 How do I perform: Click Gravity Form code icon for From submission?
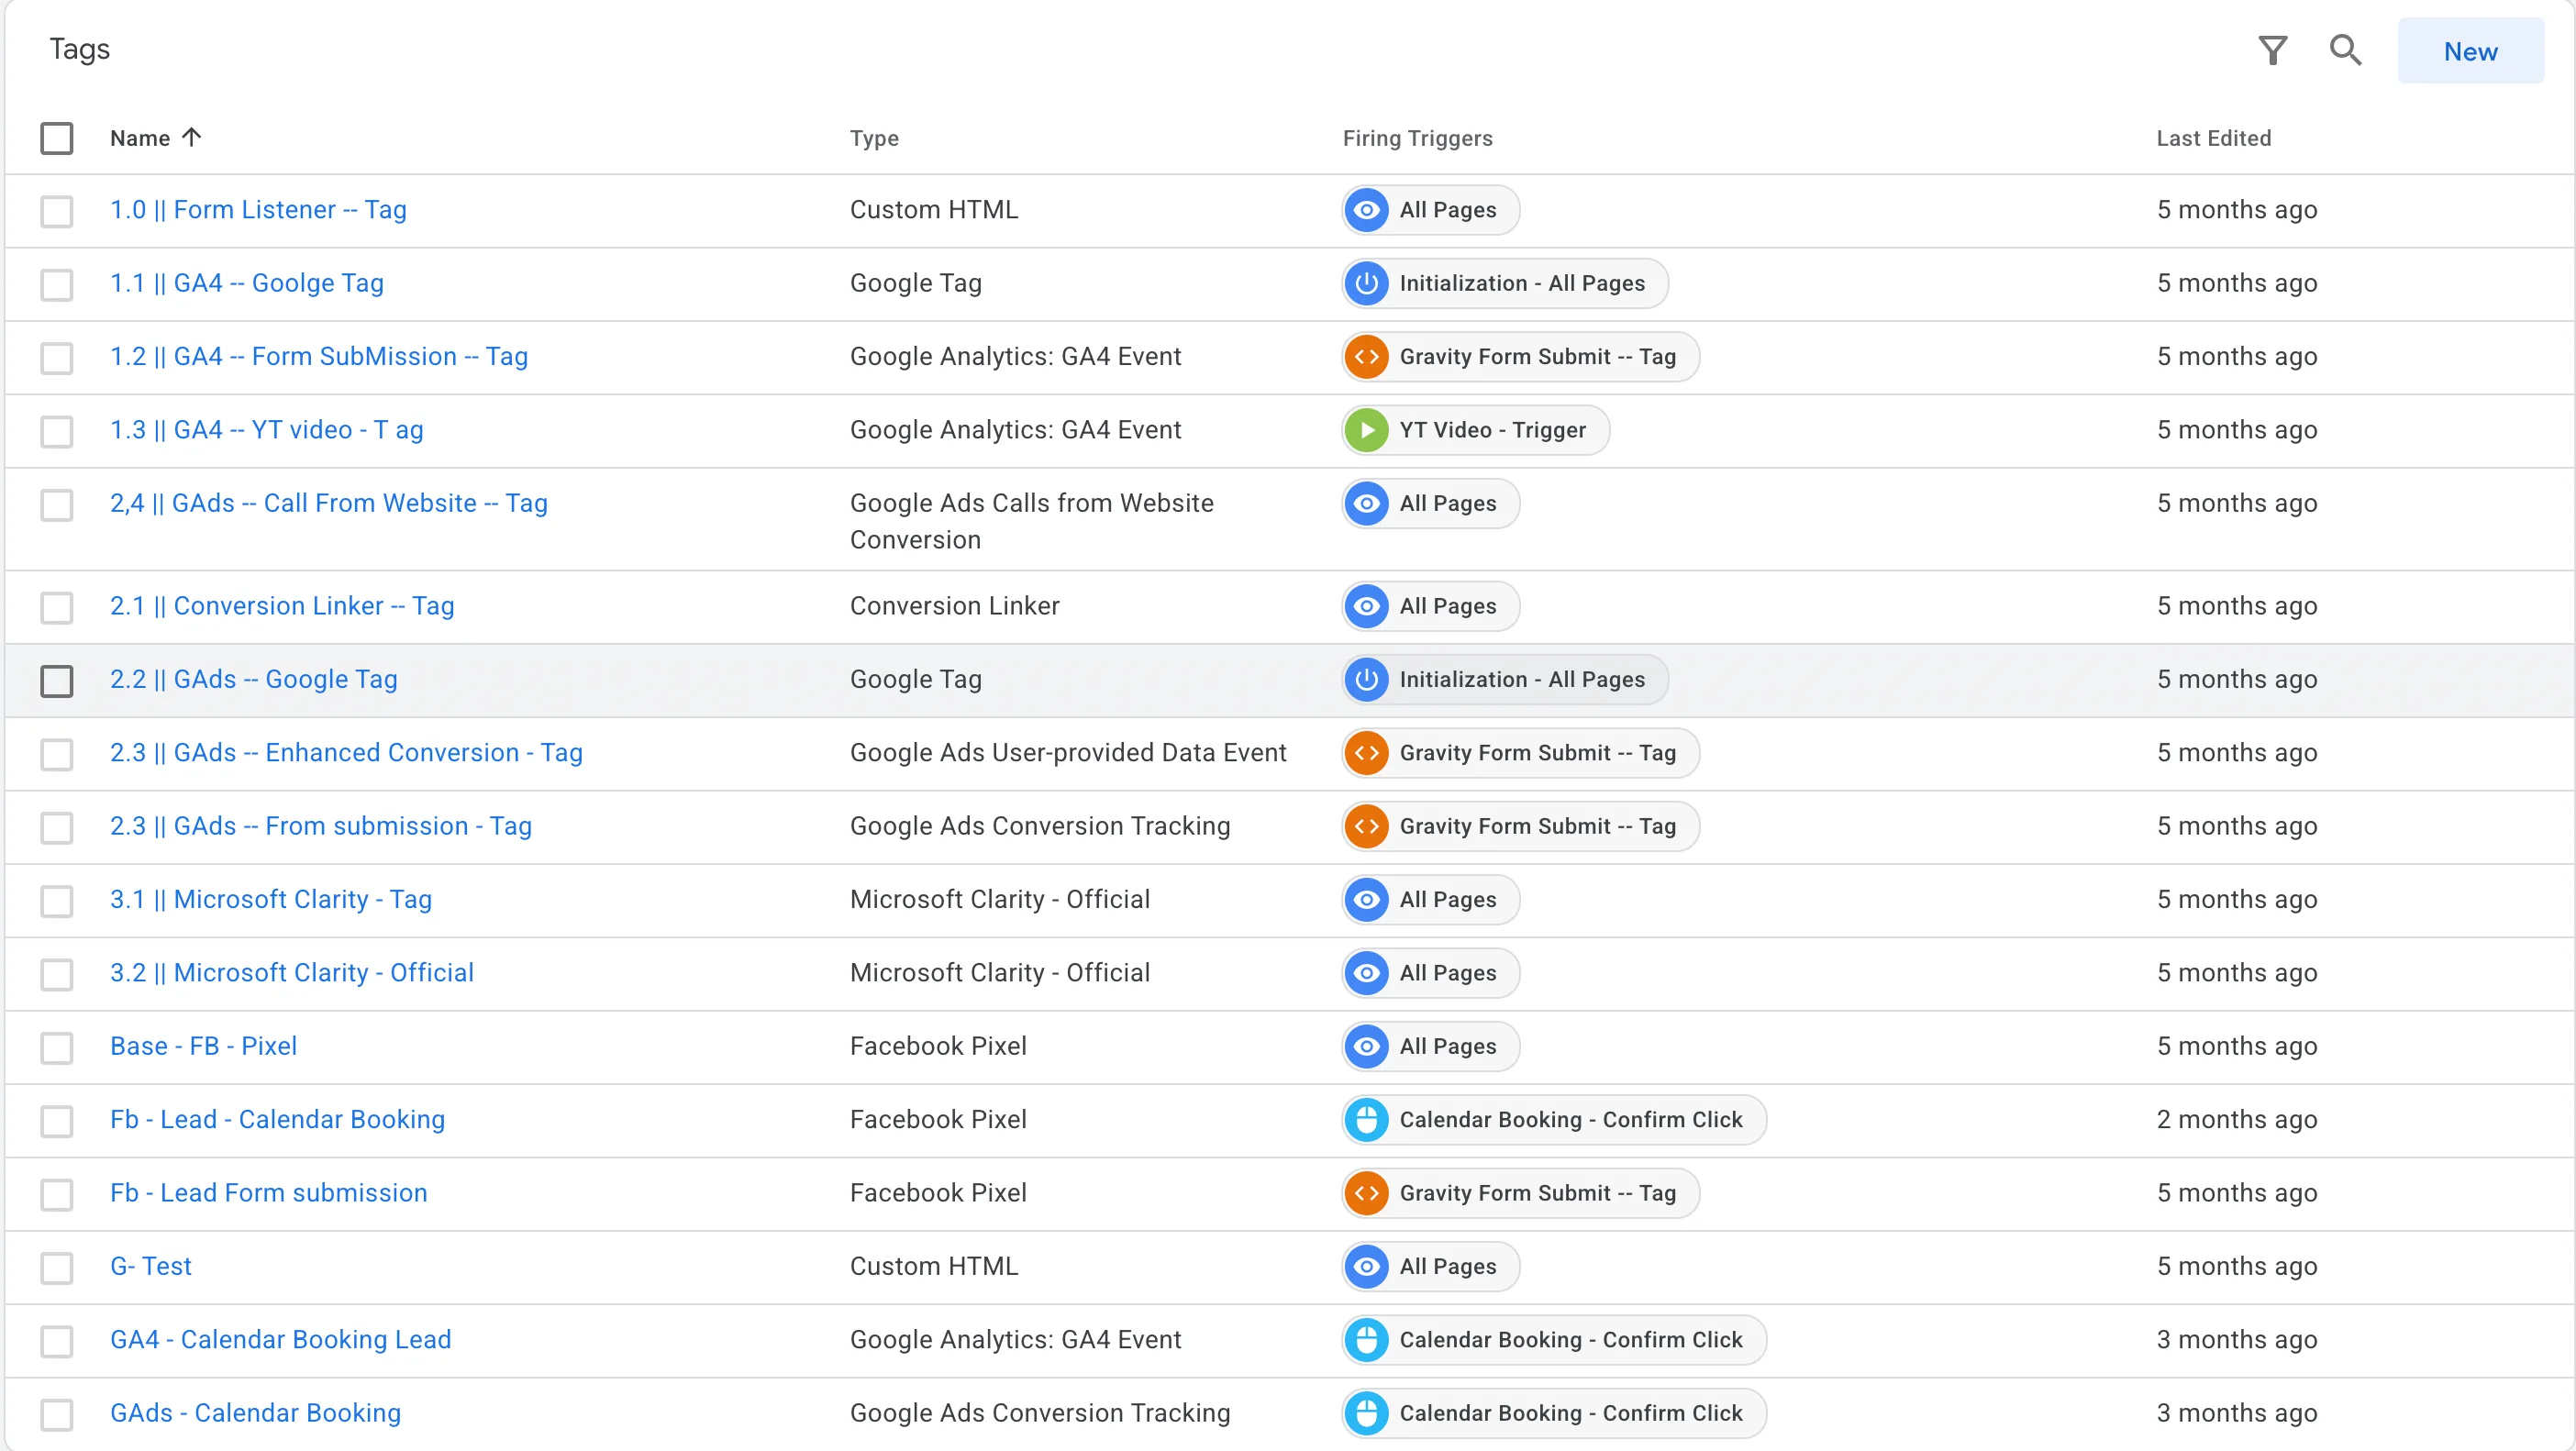click(1366, 826)
